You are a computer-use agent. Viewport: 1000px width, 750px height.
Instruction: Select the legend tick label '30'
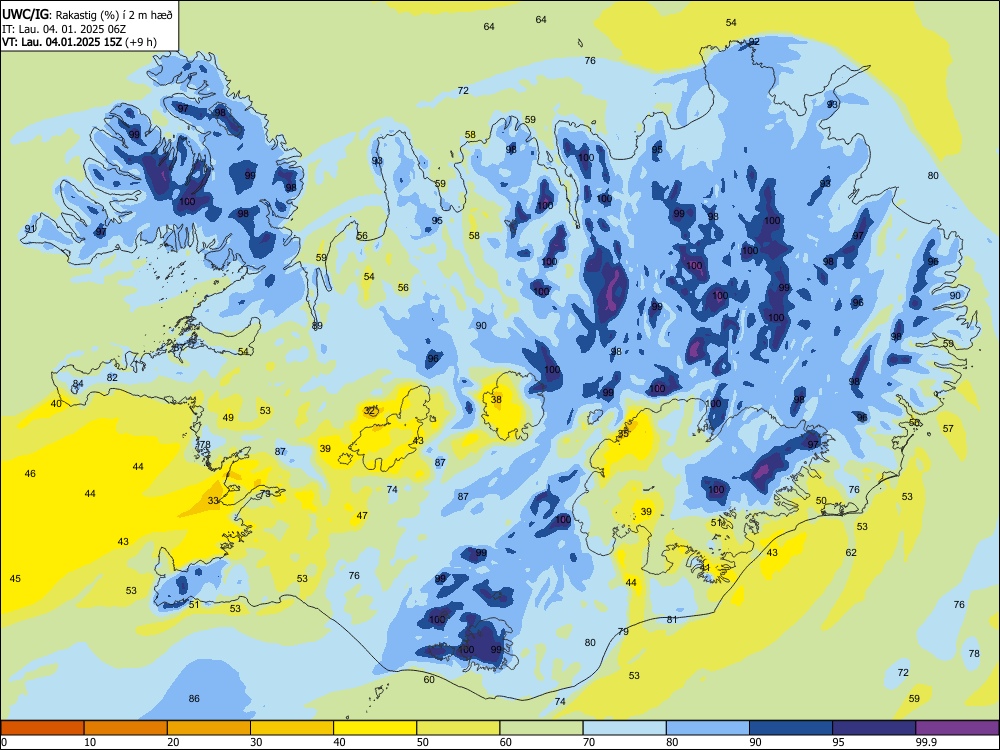pos(256,742)
